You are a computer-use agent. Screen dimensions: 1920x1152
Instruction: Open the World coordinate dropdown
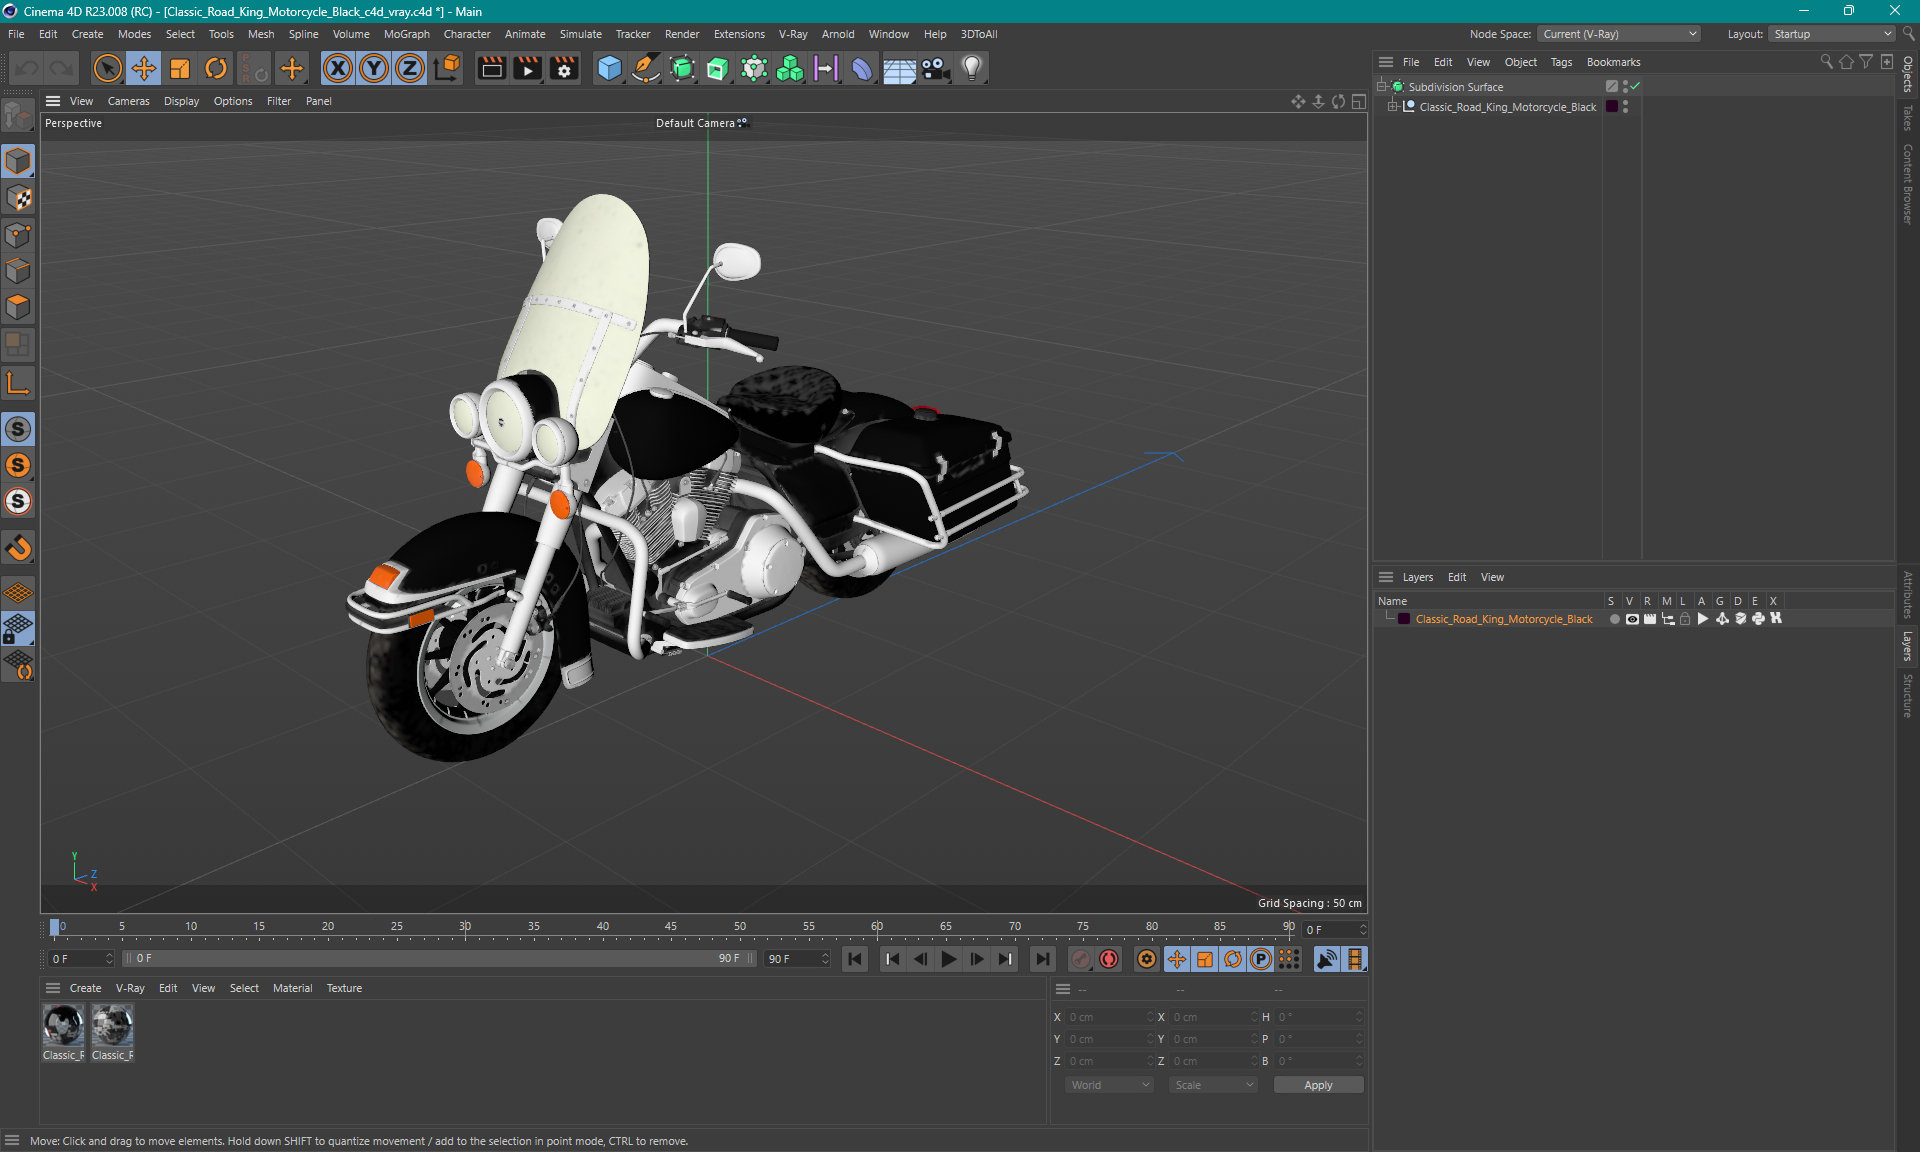[1109, 1085]
